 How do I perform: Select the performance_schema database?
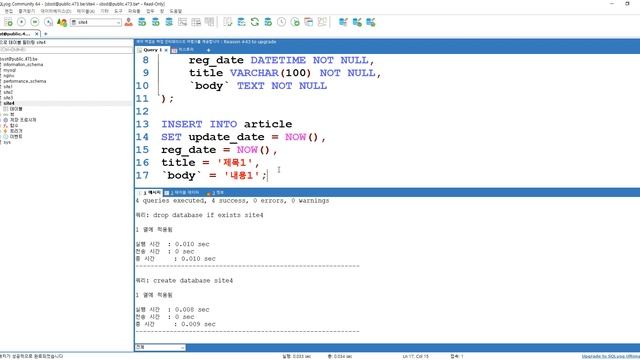coord(24,81)
